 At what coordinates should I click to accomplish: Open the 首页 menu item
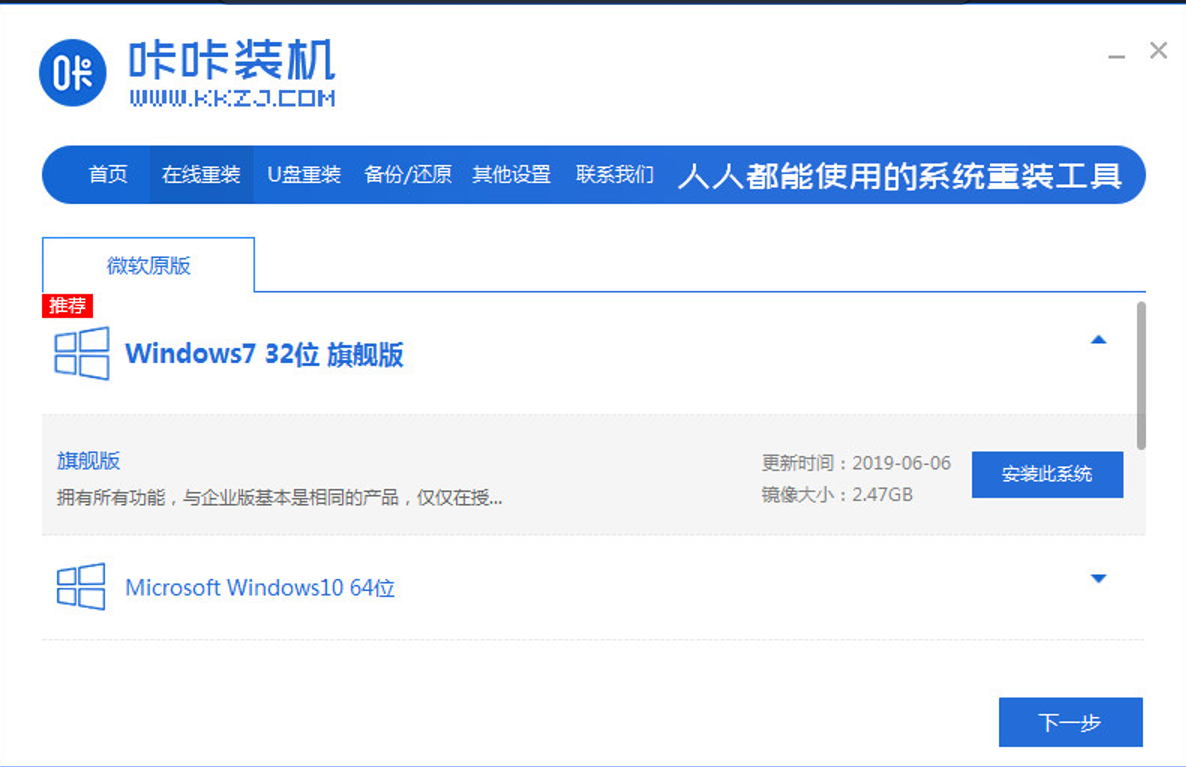[108, 175]
